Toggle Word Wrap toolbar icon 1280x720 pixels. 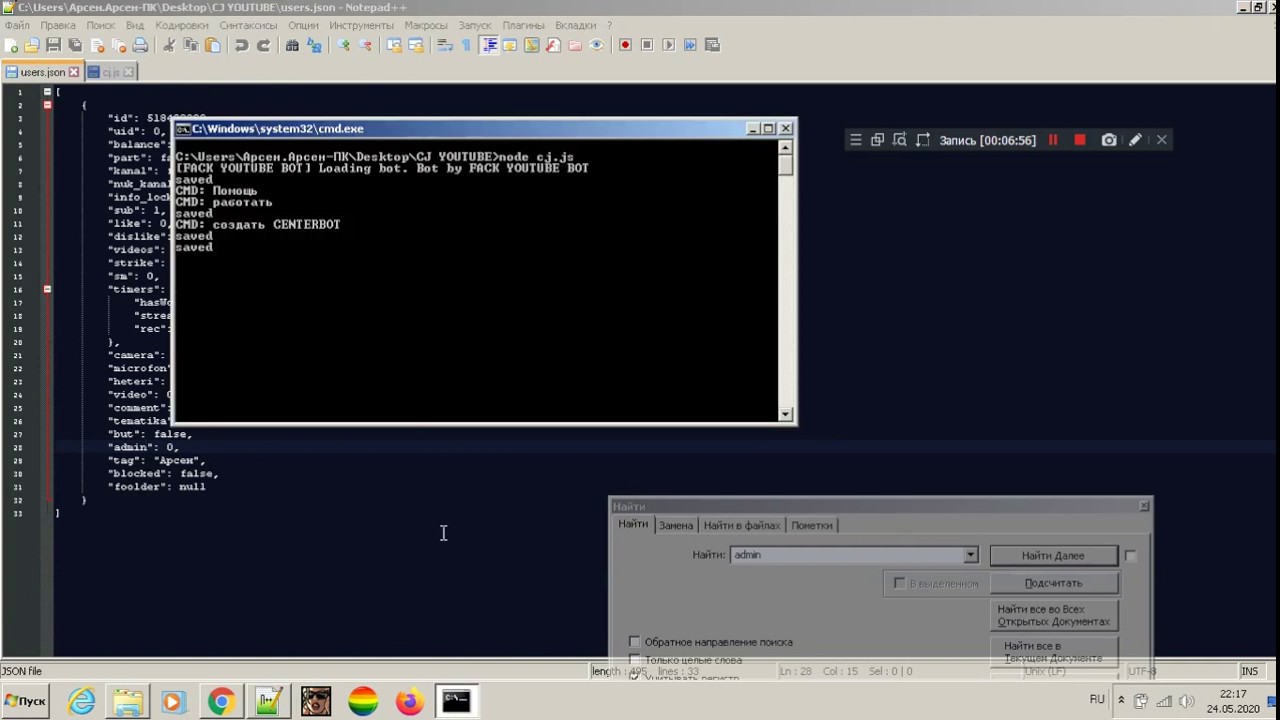pyautogui.click(x=445, y=45)
